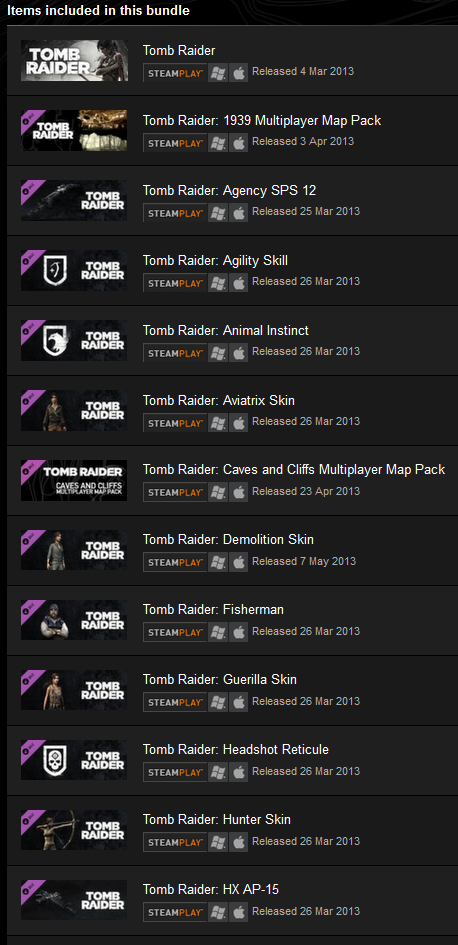Open Tomb Raider: Headshot Reticule title link
This screenshot has width=458, height=945.
pos(236,749)
